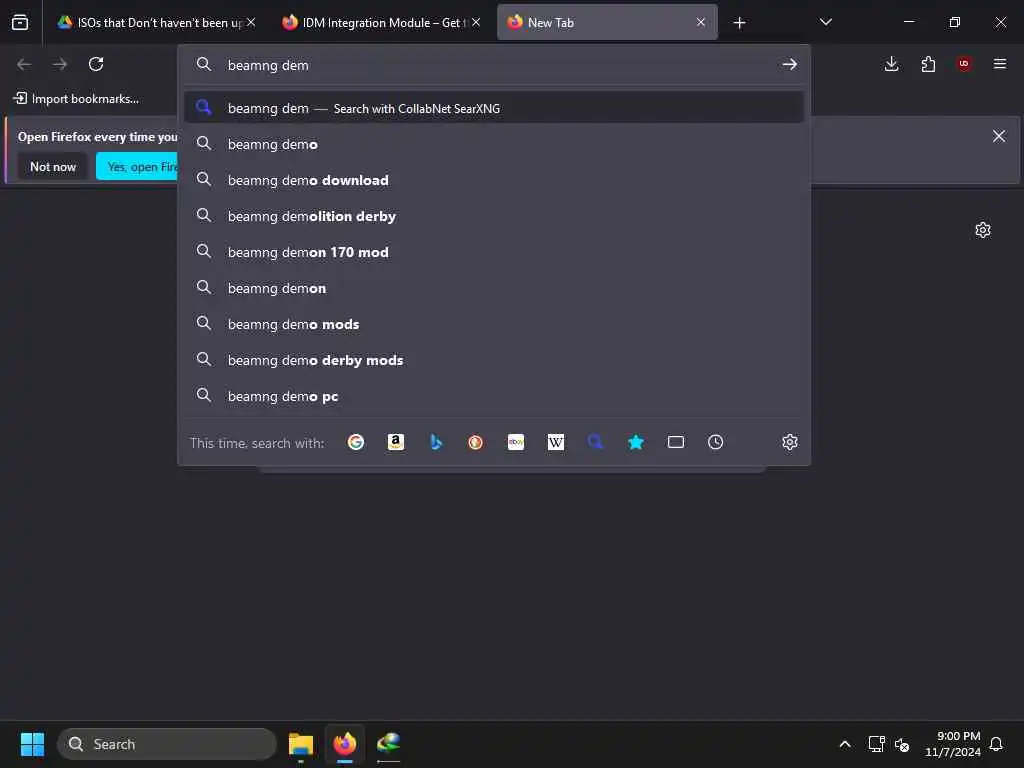
Task: Search this time with DuckDuckGo
Action: point(475,442)
